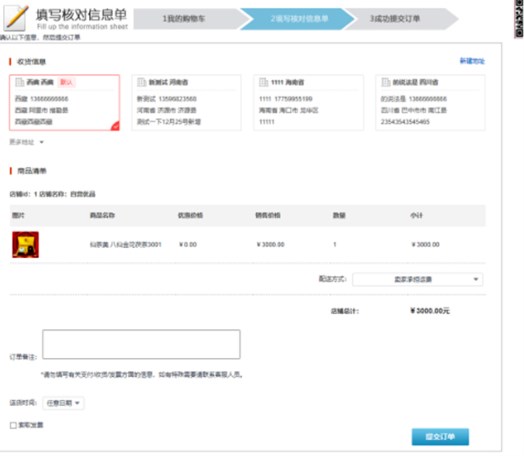The width and height of the screenshot is (524, 456).
Task: Click the 填写核对信息单 page title
Action: pos(82,15)
